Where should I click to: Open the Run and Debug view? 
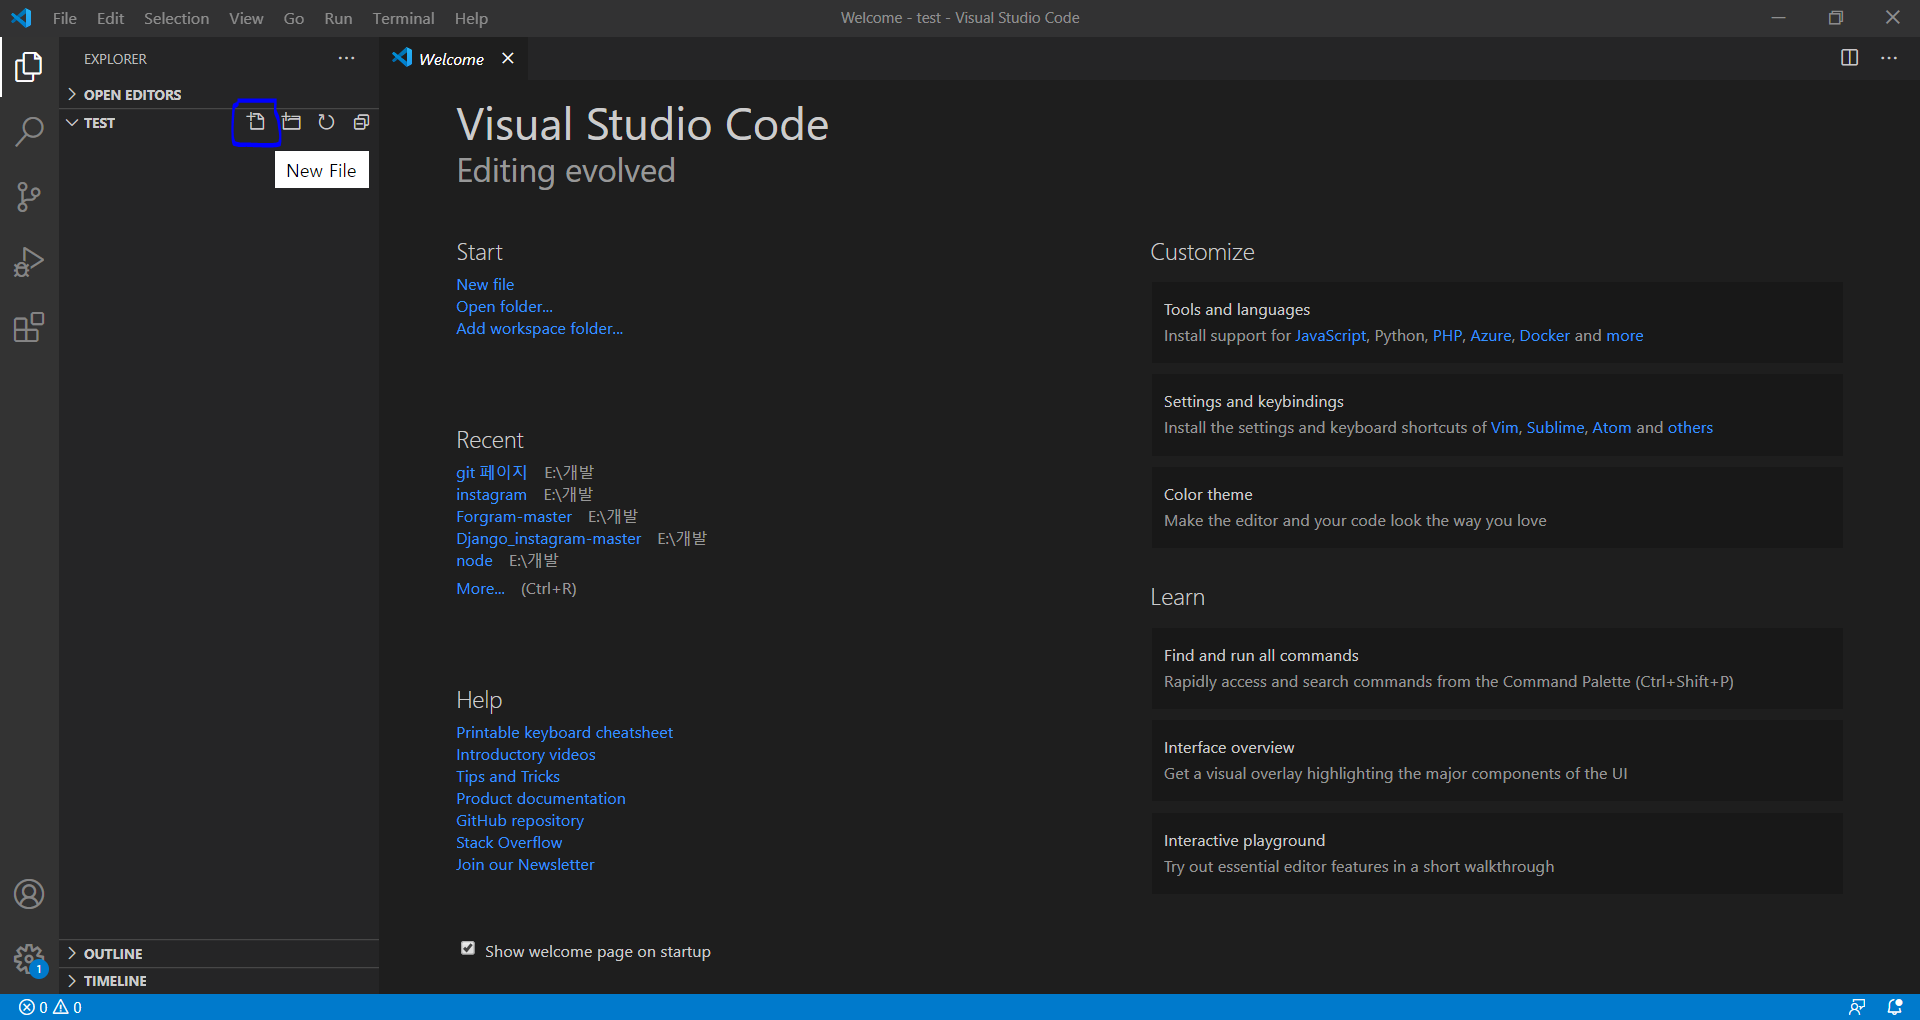tap(29, 262)
